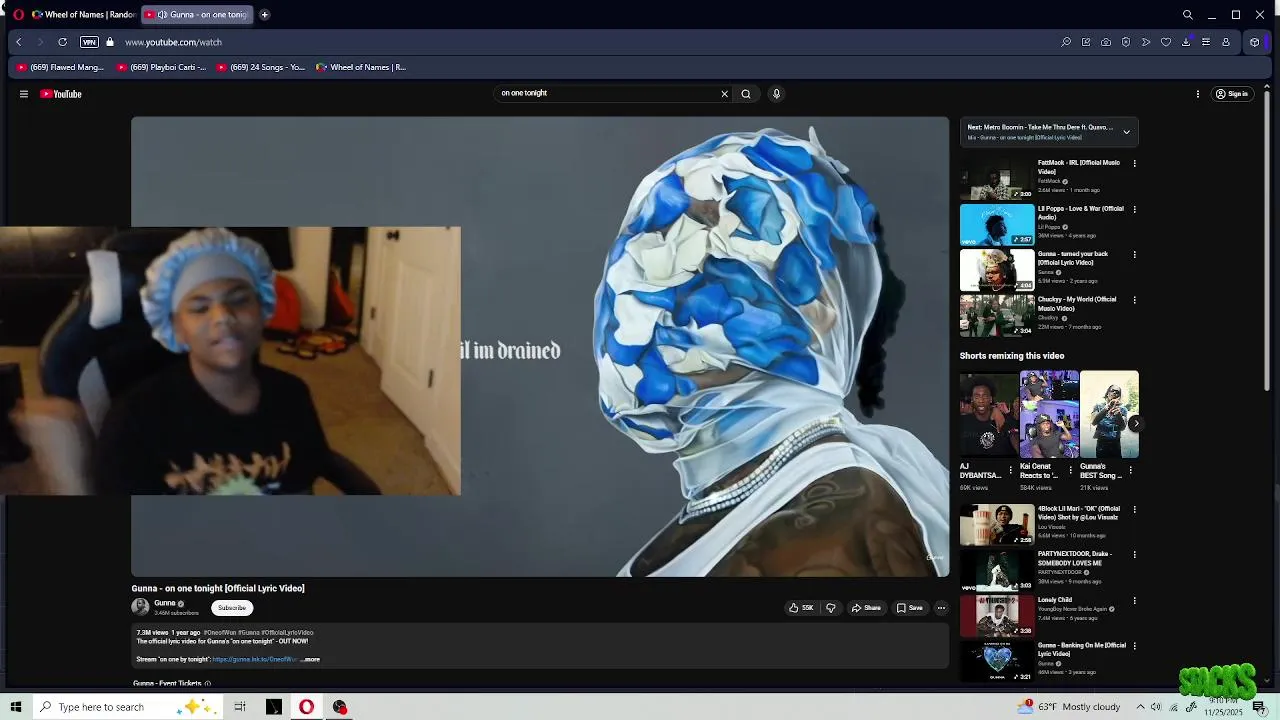This screenshot has width=1280, height=720.
Task: Click the www.youtube.com/watch address bar
Action: (x=173, y=42)
